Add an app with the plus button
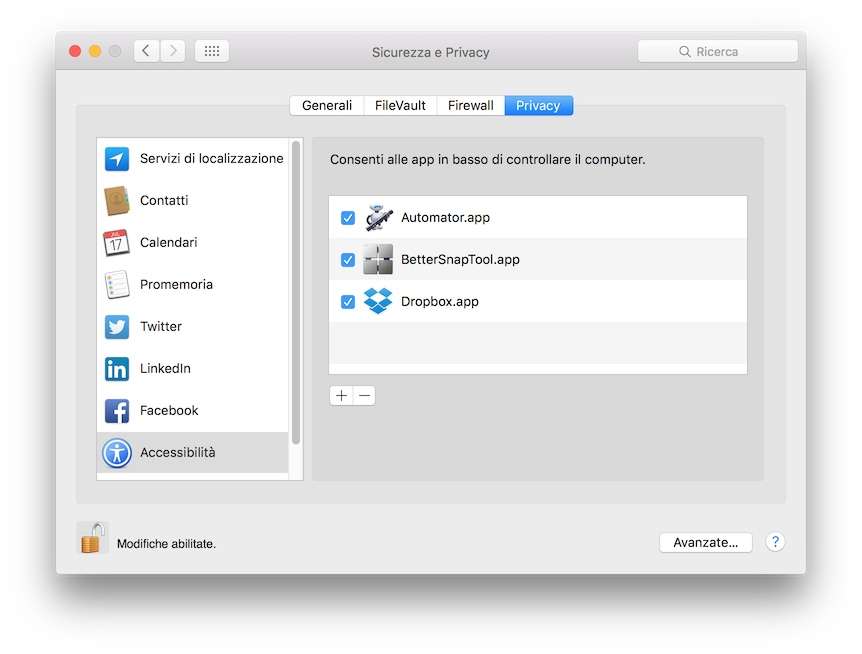862x654 pixels. pos(341,396)
